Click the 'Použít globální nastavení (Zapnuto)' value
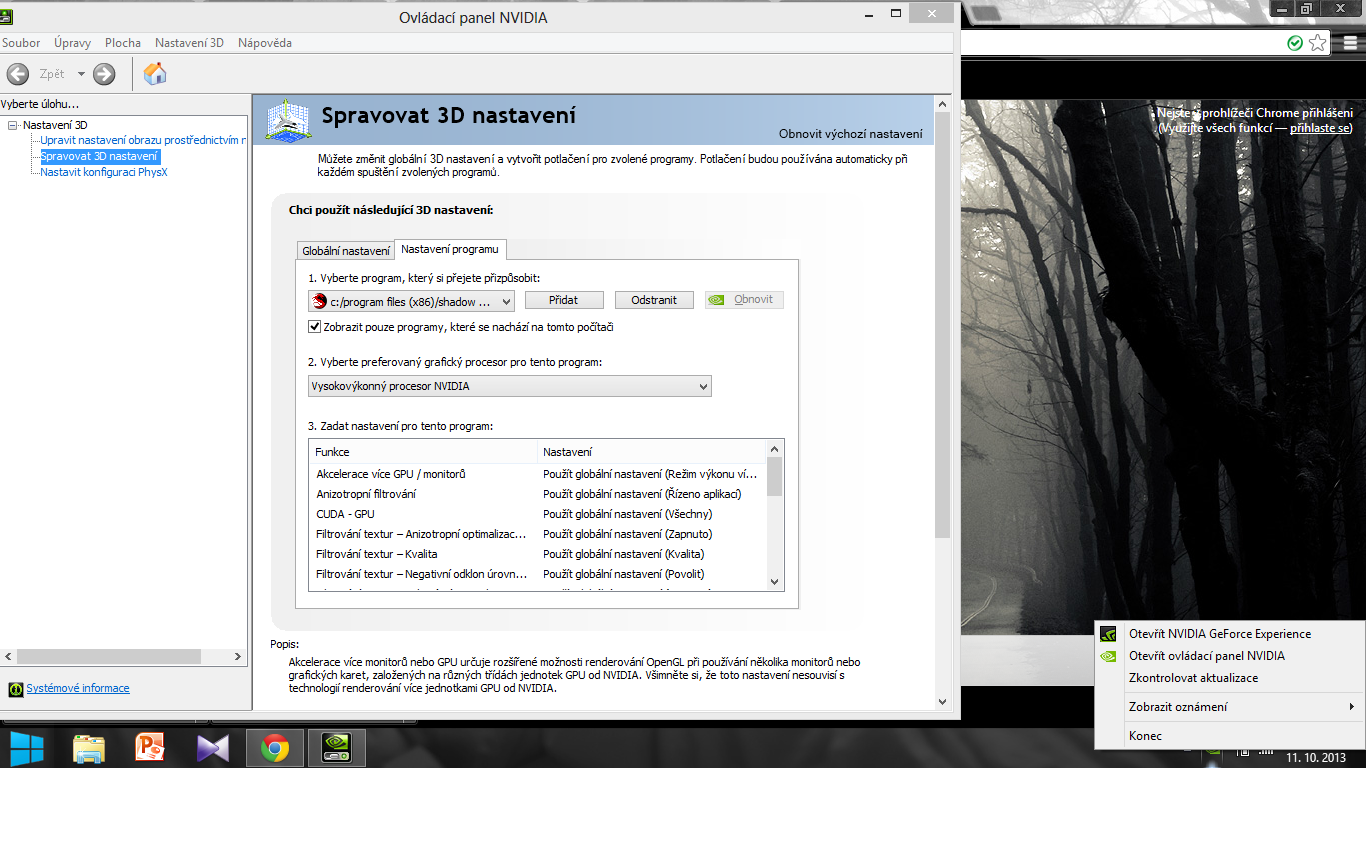The width and height of the screenshot is (1366, 849). pyautogui.click(x=628, y=534)
